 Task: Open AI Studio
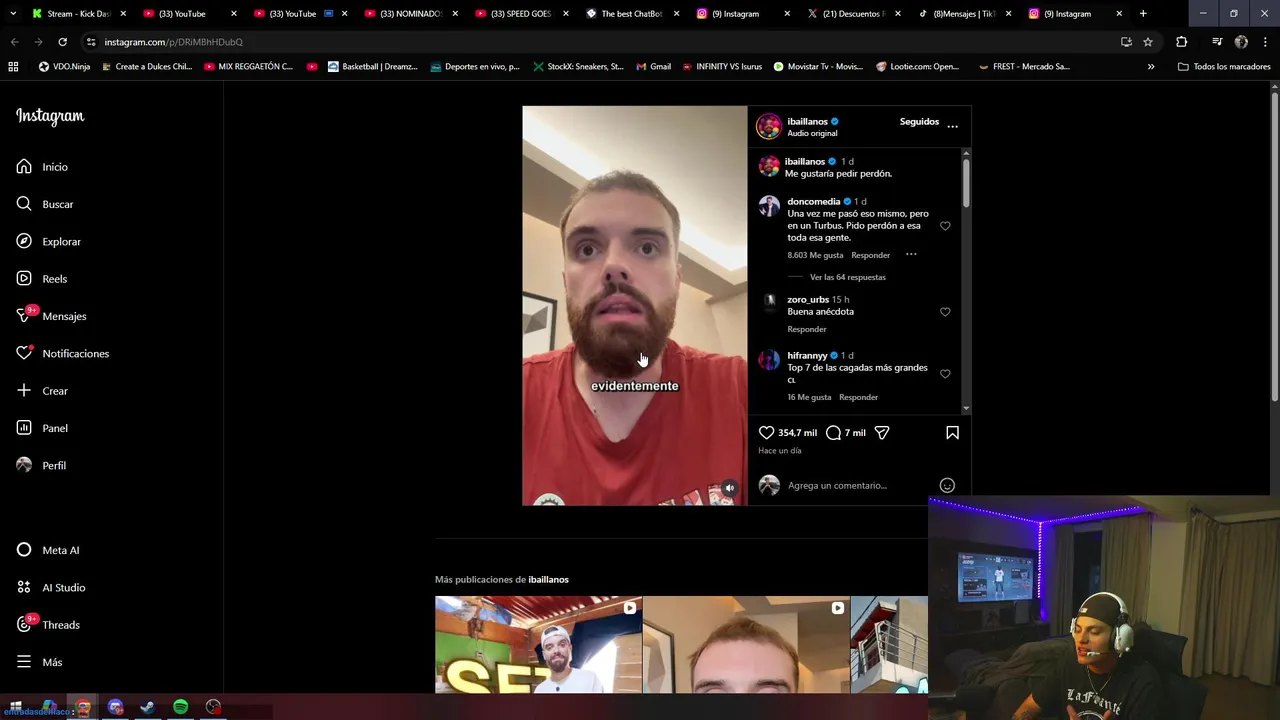51,587
